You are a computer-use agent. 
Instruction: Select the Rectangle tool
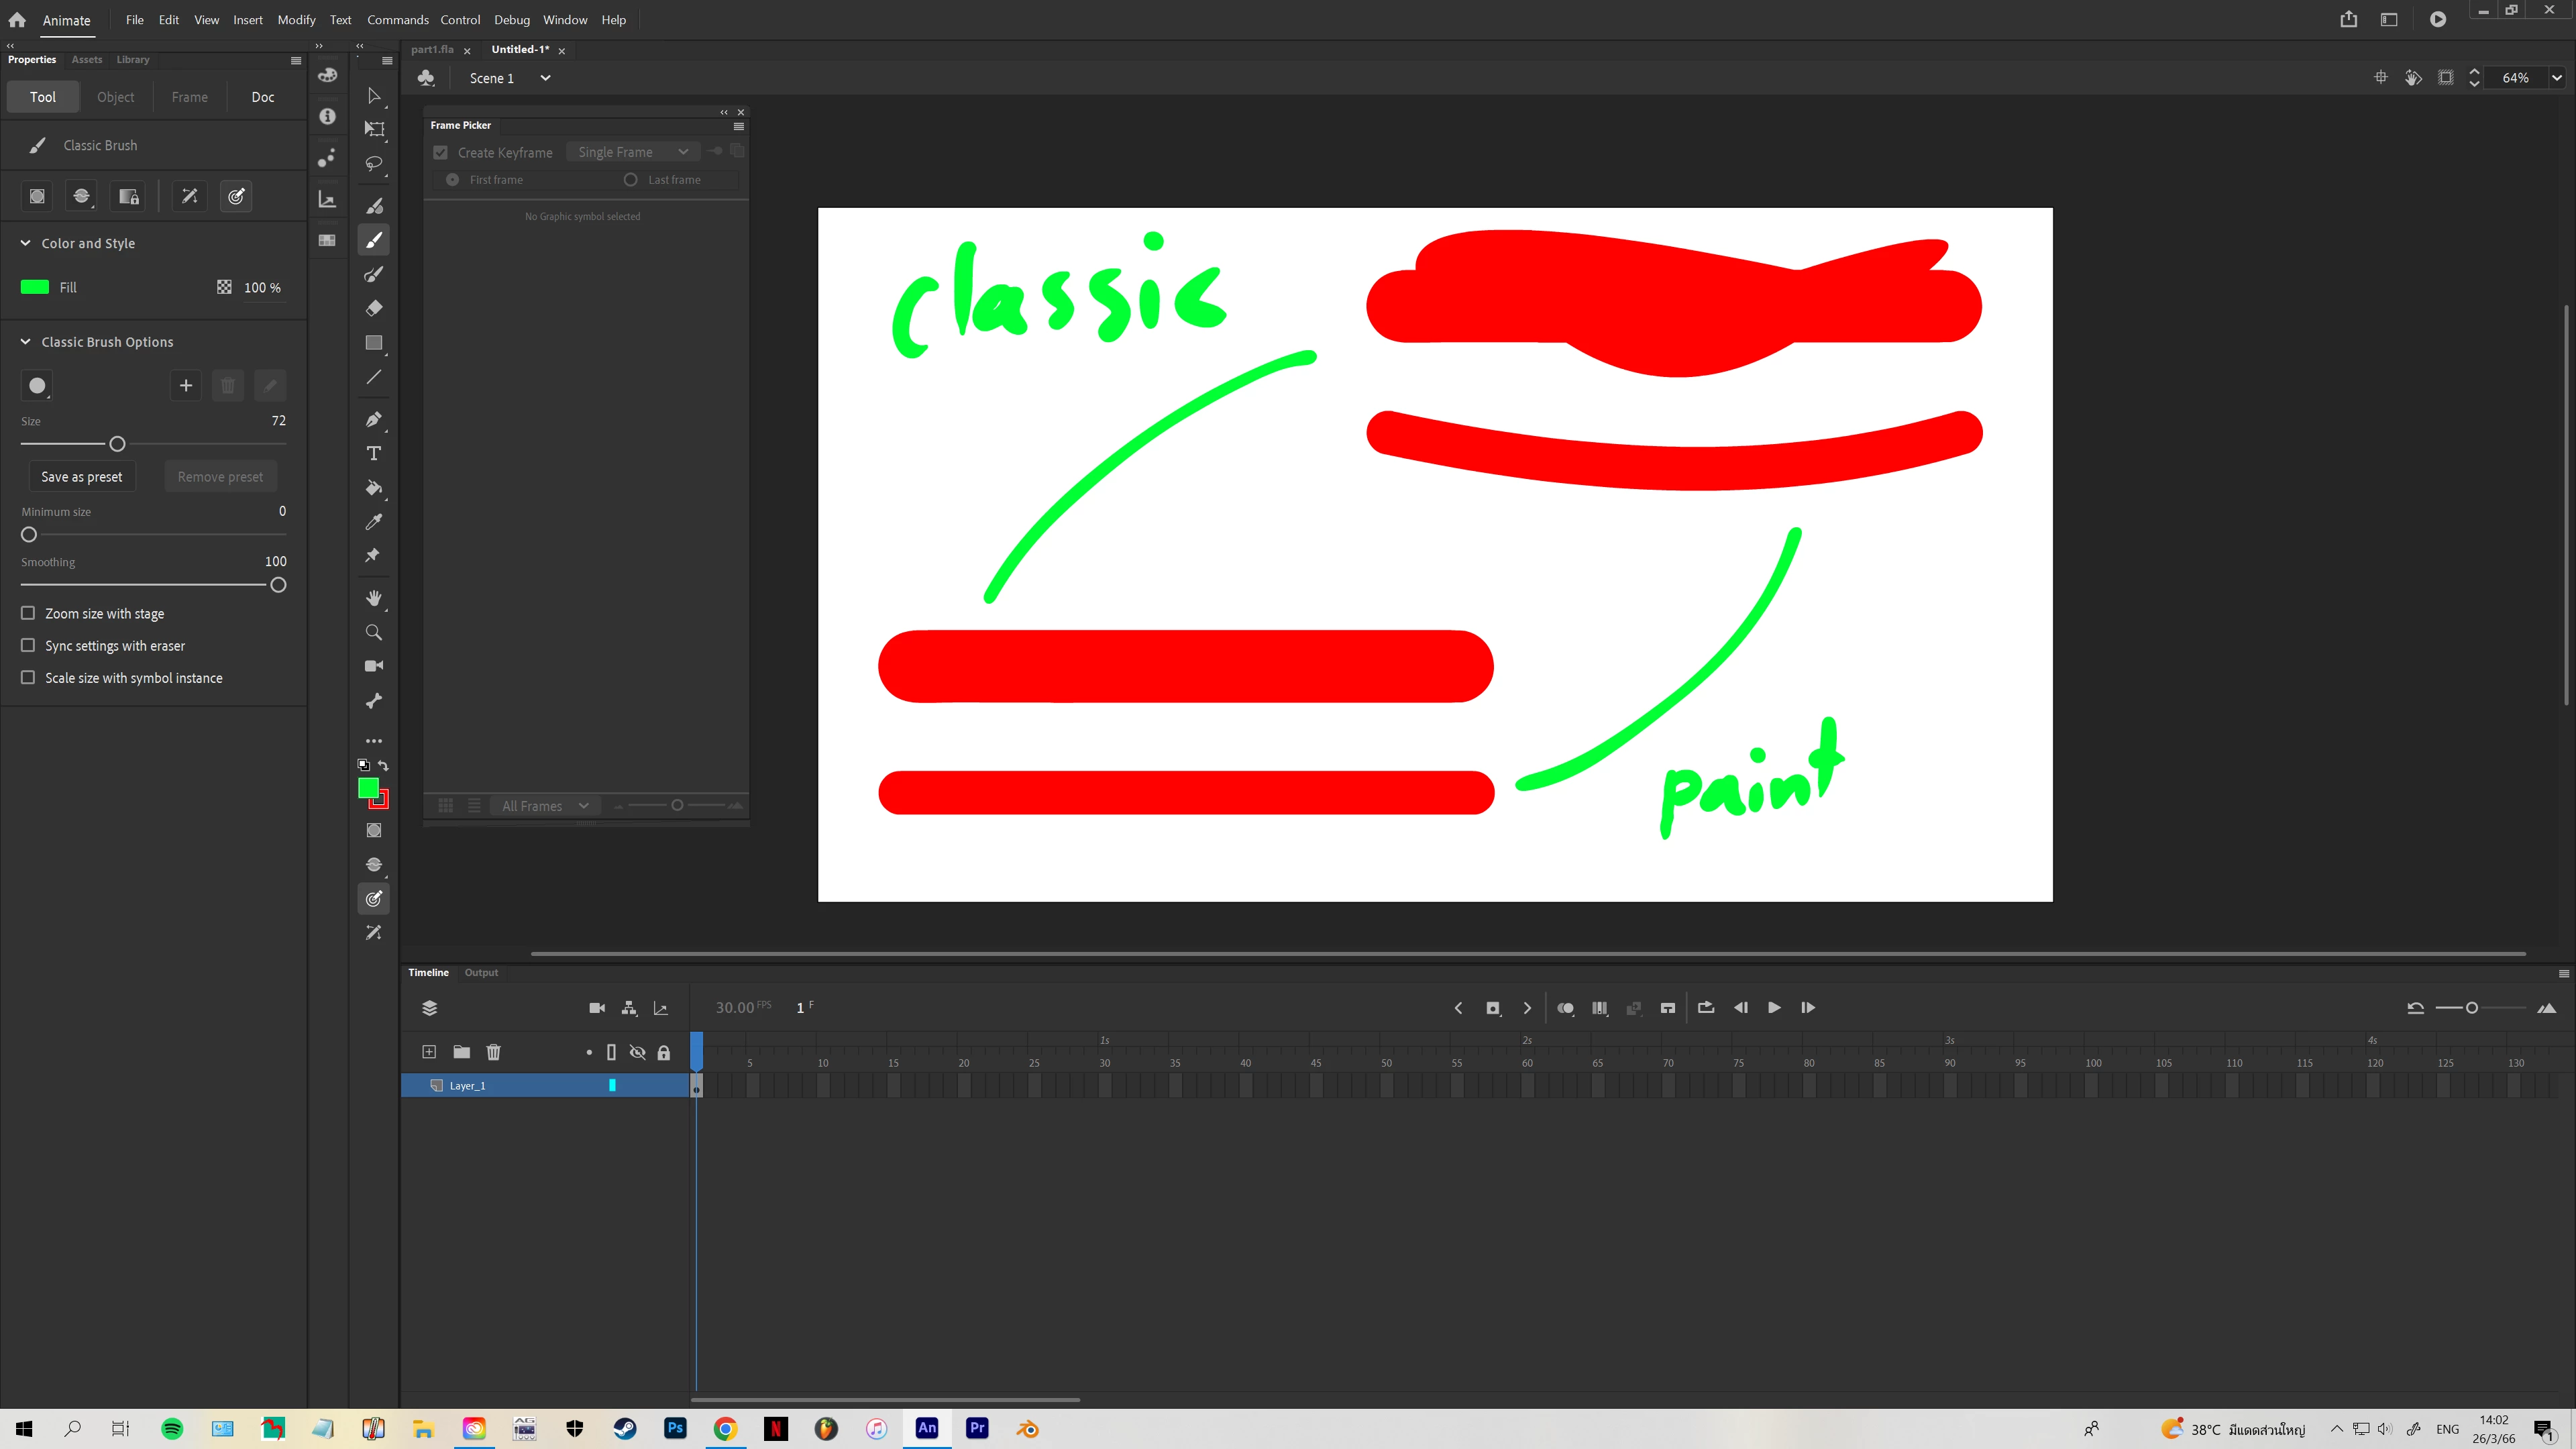(x=374, y=343)
